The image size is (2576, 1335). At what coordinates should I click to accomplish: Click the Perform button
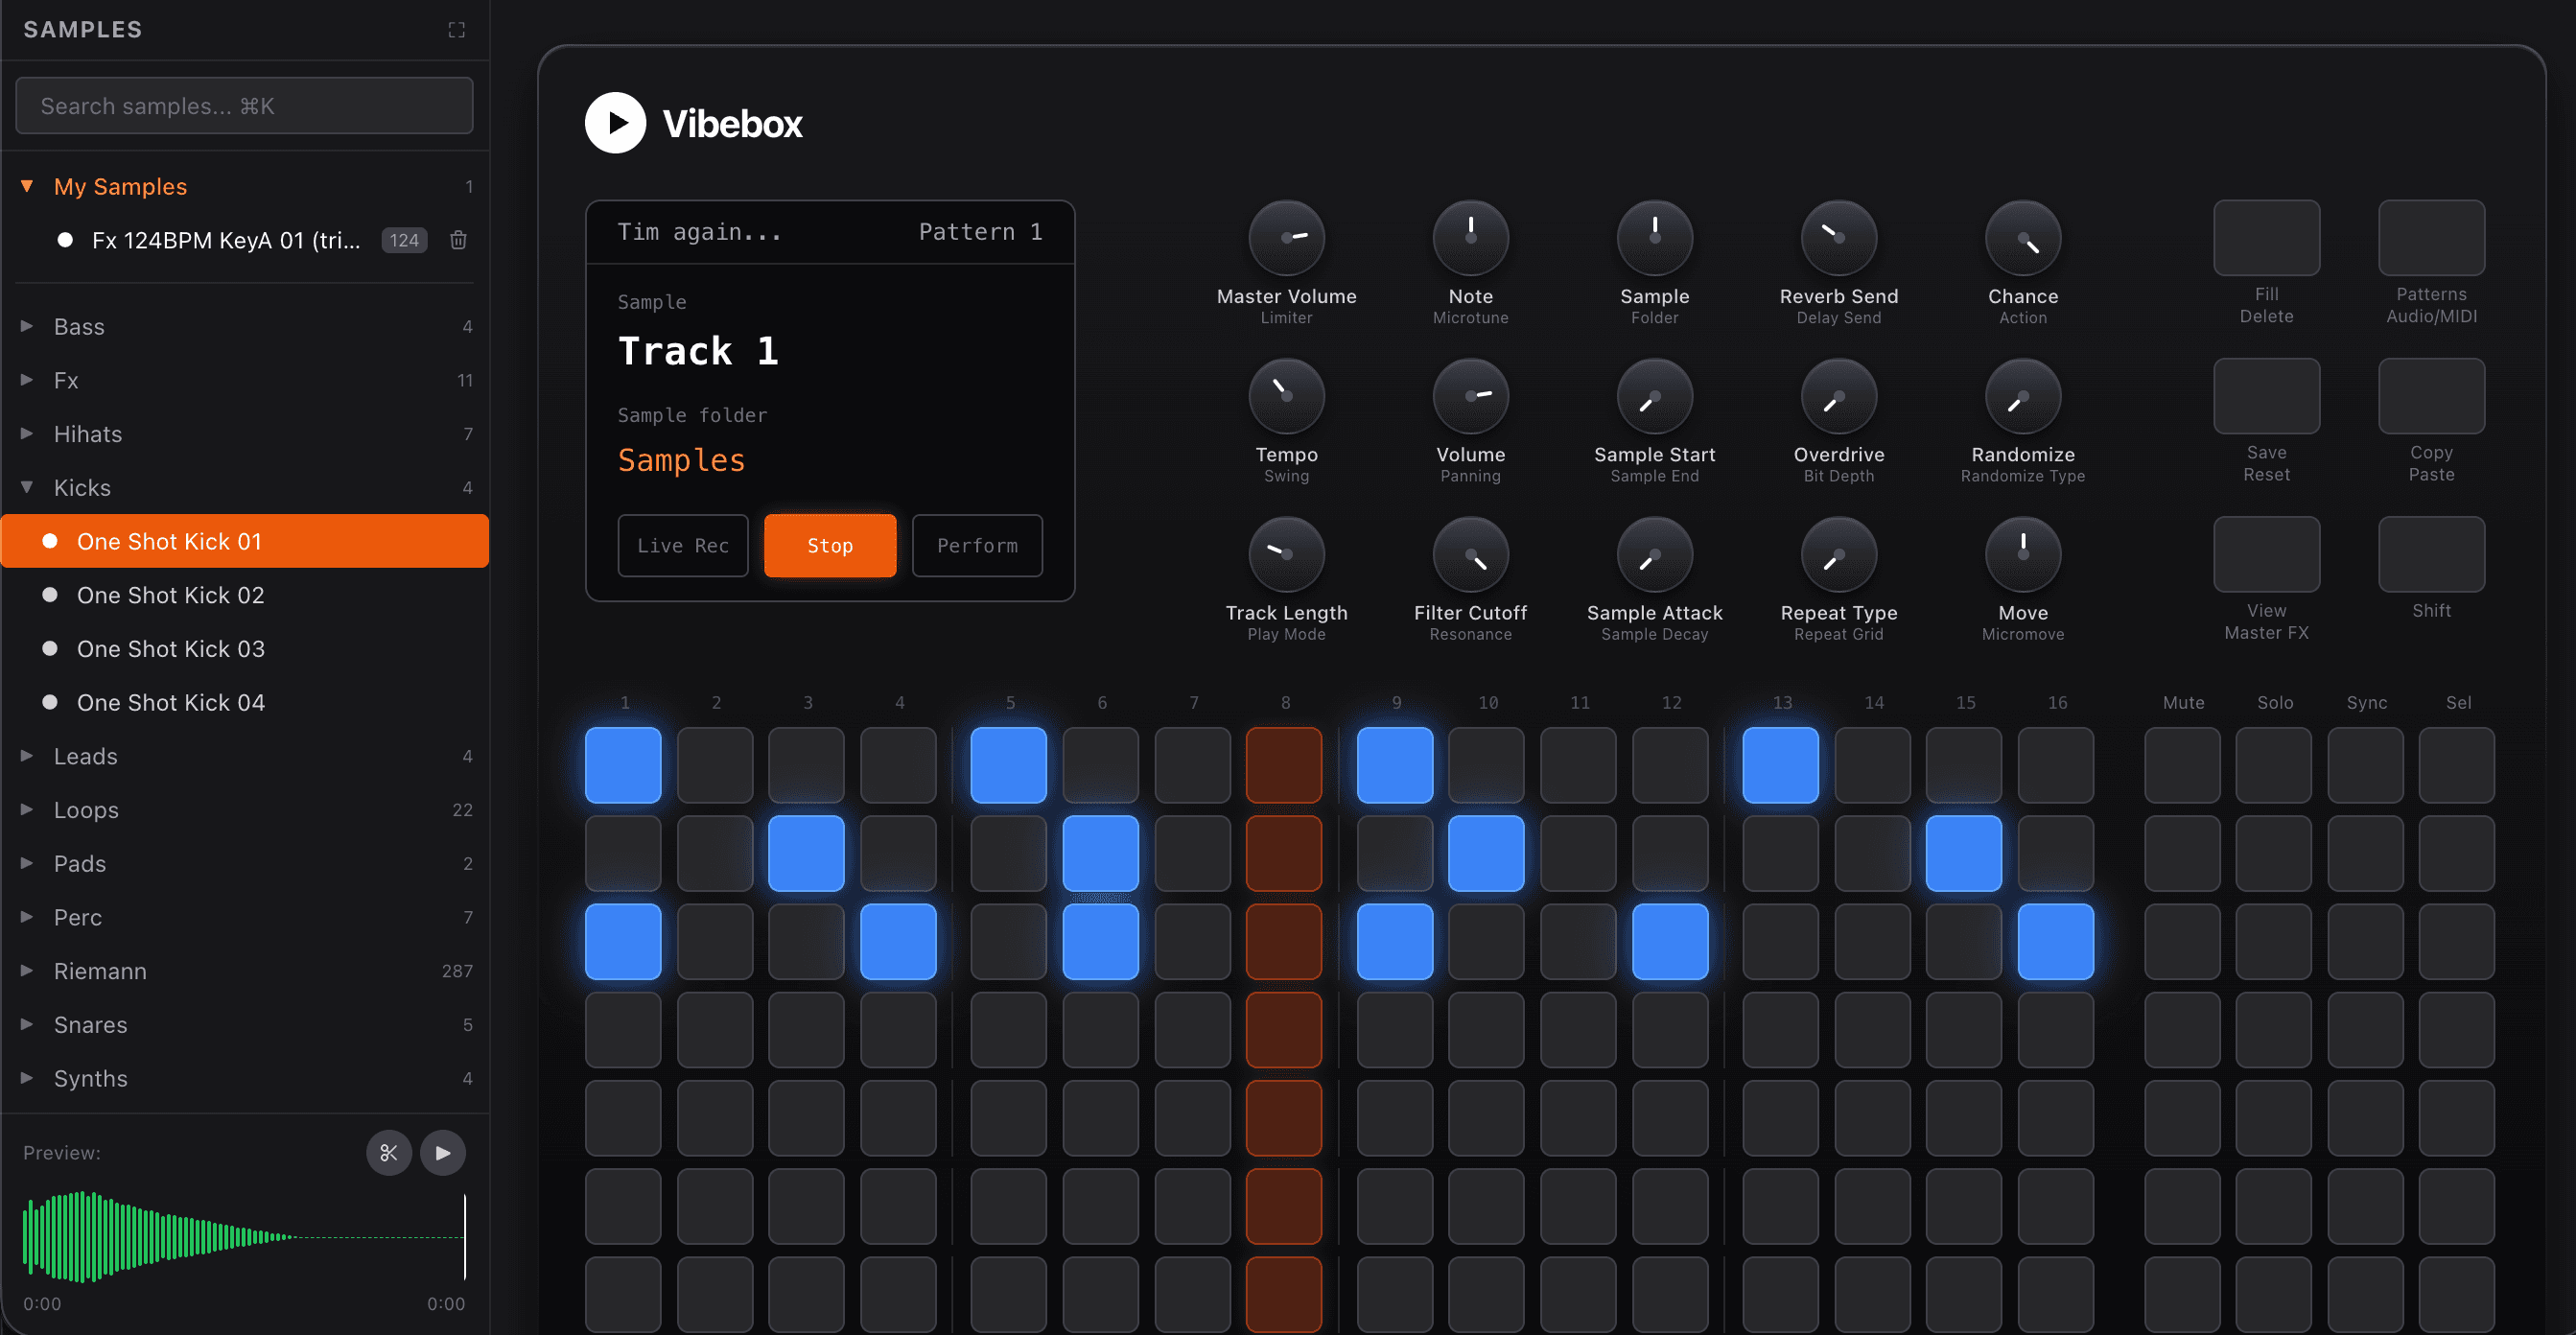pyautogui.click(x=977, y=545)
